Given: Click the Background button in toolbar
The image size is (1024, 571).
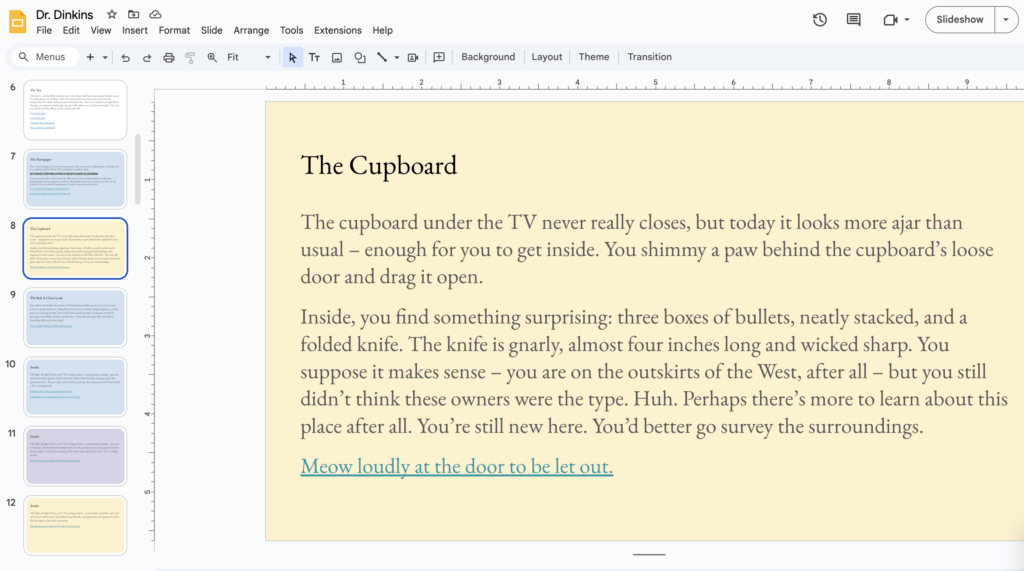Looking at the screenshot, I should (x=488, y=57).
